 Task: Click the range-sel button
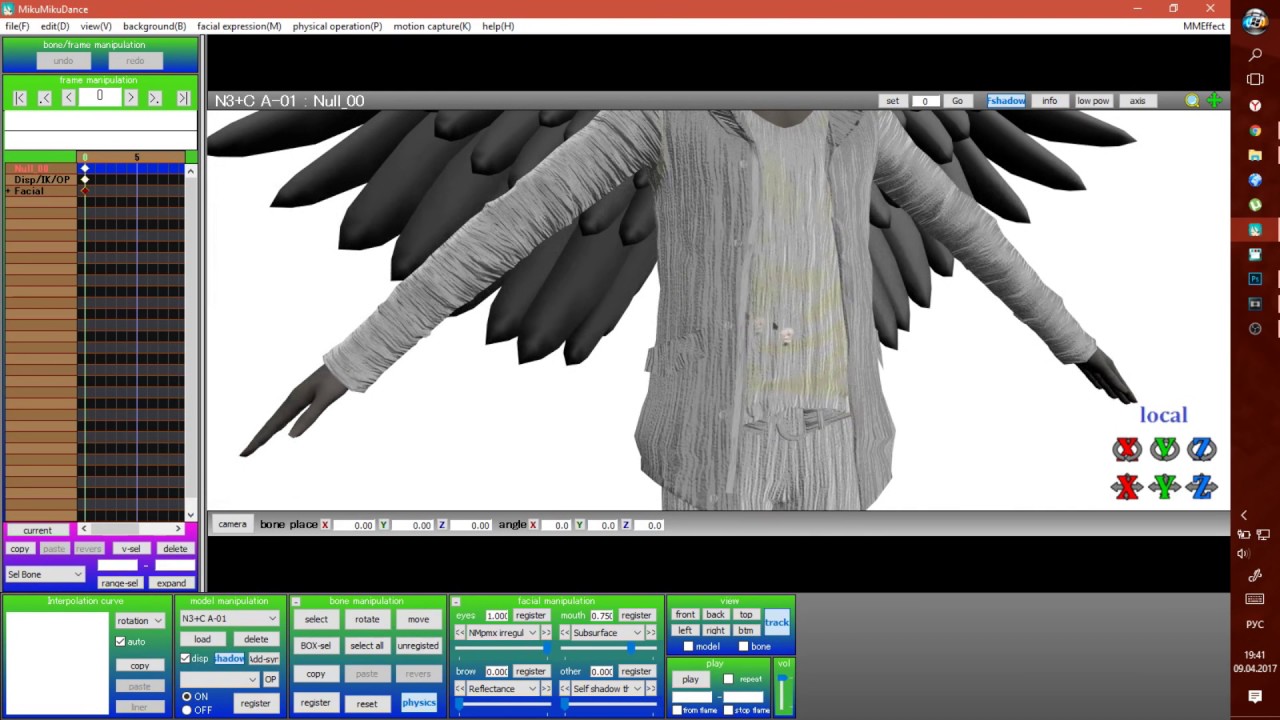coord(120,583)
